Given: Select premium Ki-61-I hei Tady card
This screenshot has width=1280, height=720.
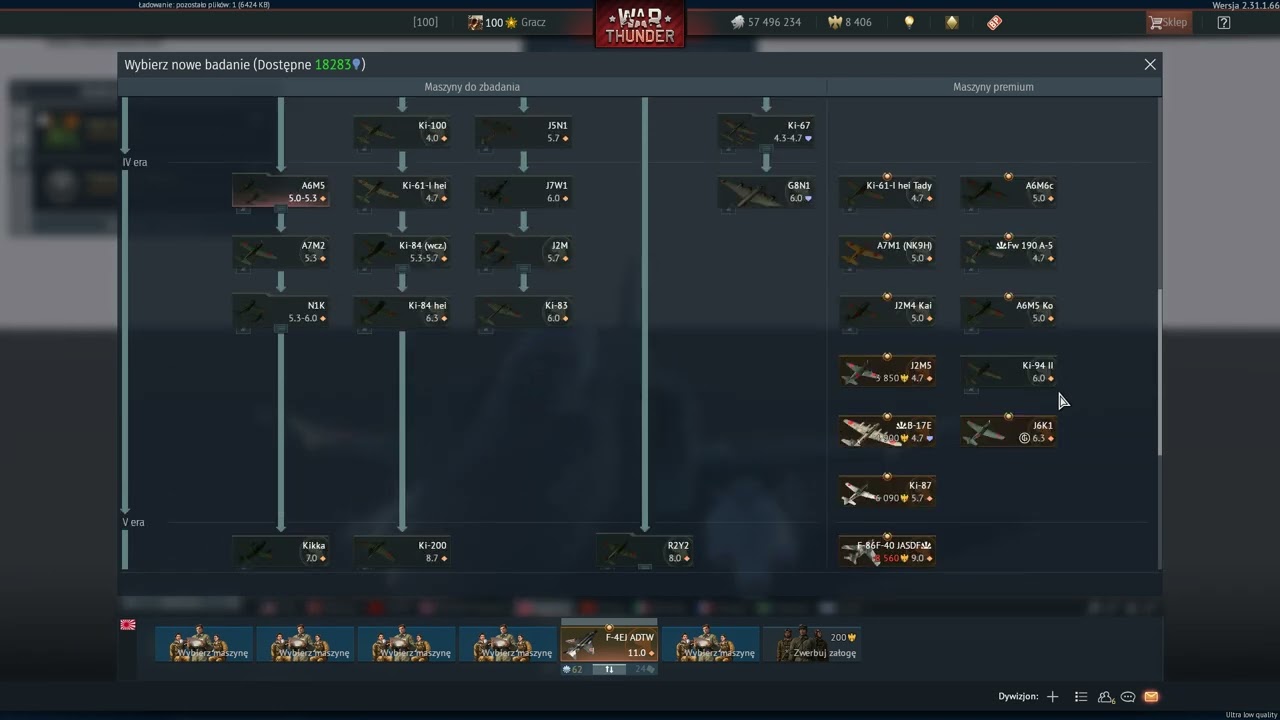Looking at the screenshot, I should pyautogui.click(x=887, y=192).
